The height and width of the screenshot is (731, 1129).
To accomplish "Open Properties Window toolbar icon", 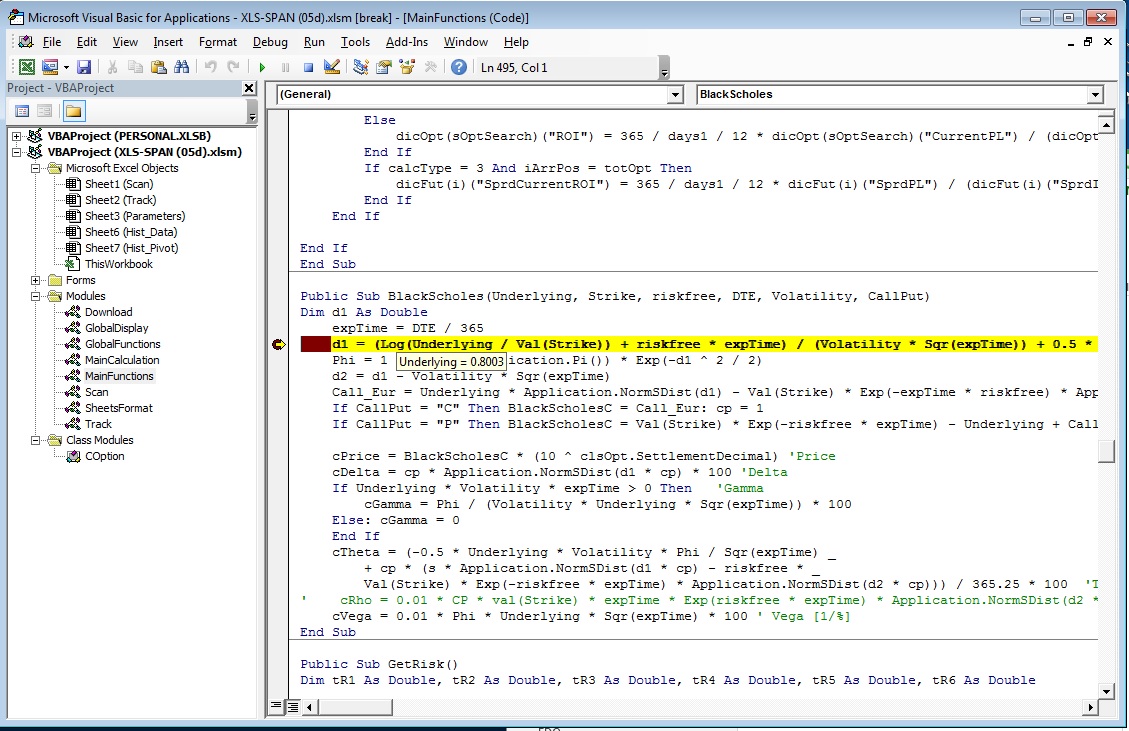I will click(x=384, y=67).
